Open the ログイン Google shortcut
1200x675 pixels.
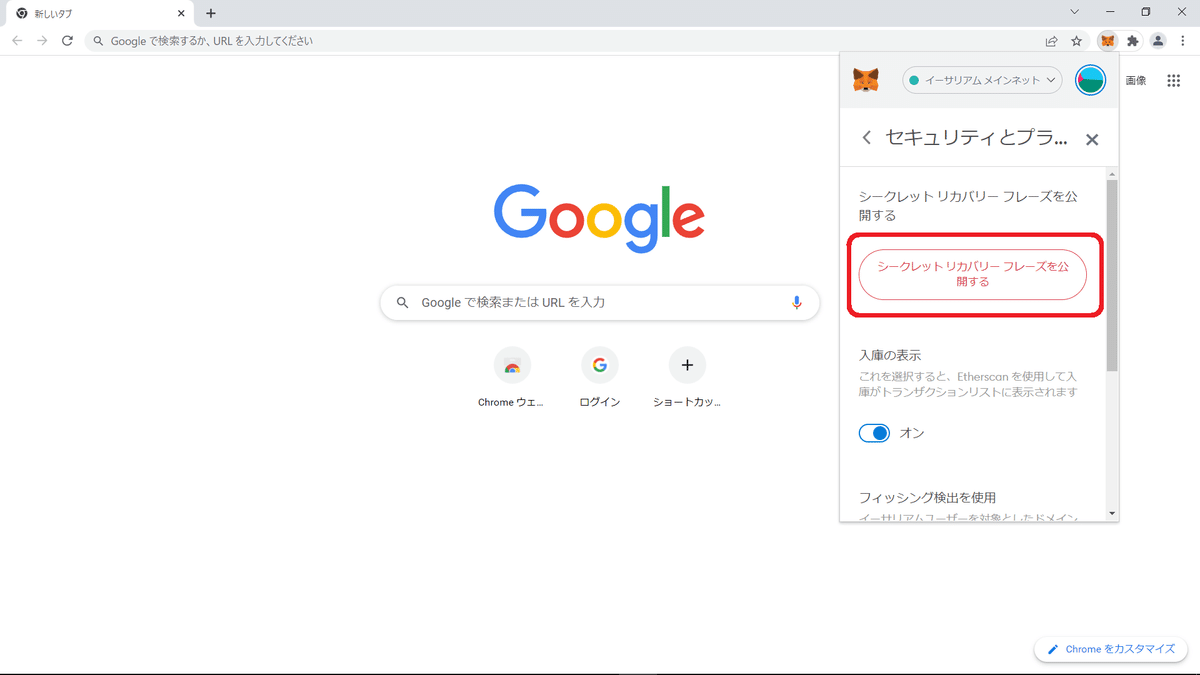[600, 377]
